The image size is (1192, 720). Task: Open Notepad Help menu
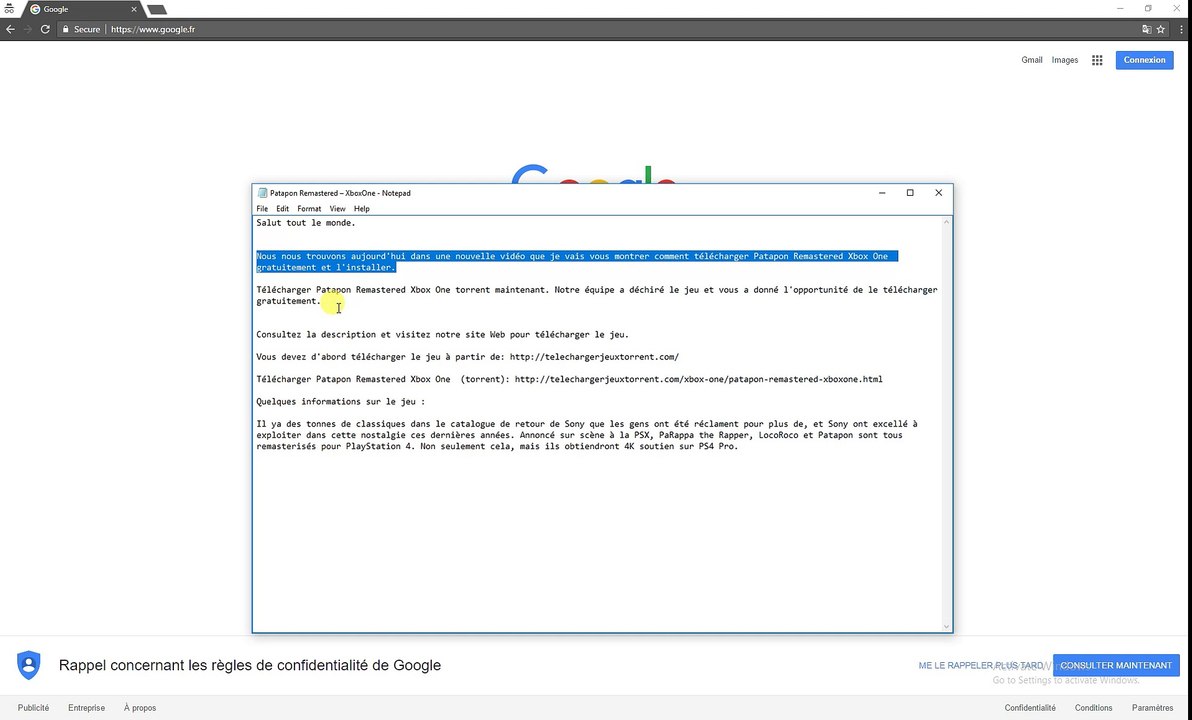click(x=362, y=208)
